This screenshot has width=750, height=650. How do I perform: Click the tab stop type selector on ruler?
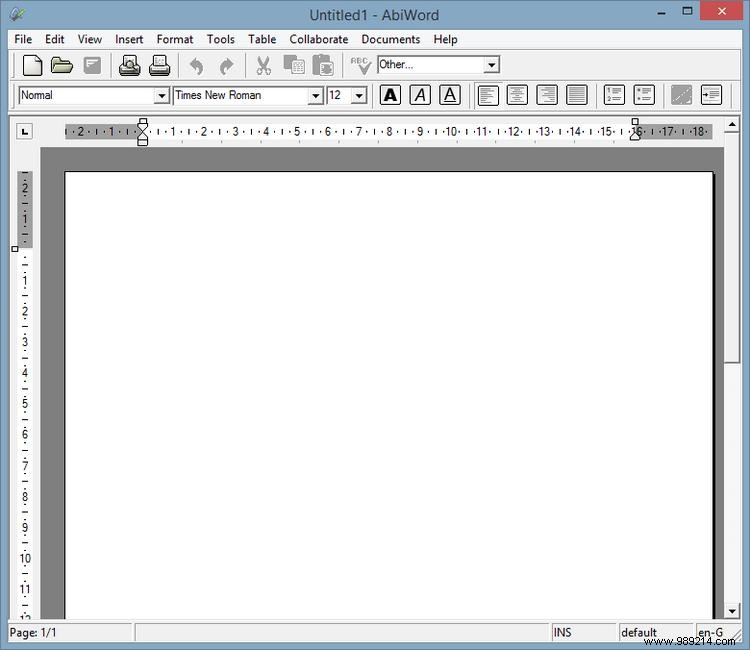tap(24, 132)
